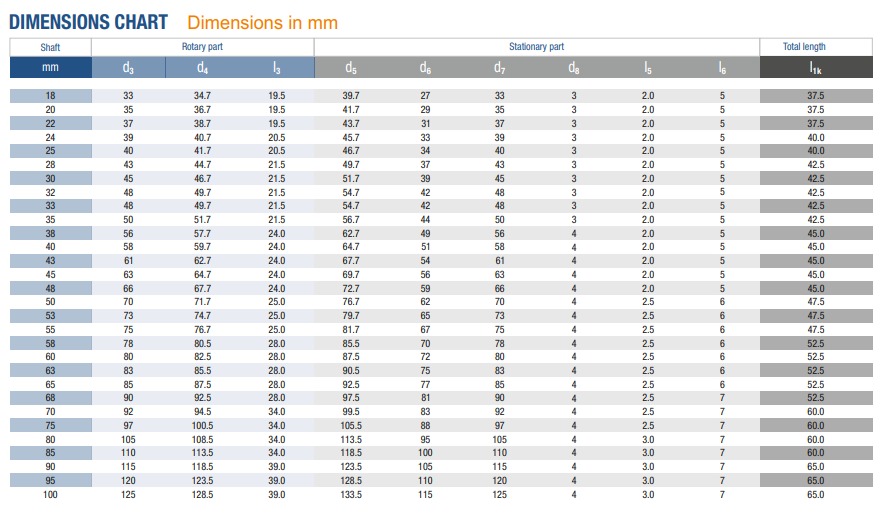Screen dimensions: 892x514
Task: Click d5 value 90.5 in shaft 63 row
Action: point(351,371)
